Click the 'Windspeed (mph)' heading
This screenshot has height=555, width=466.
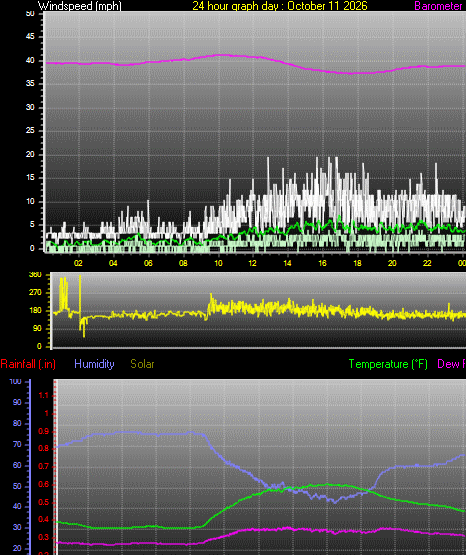tap(80, 6)
